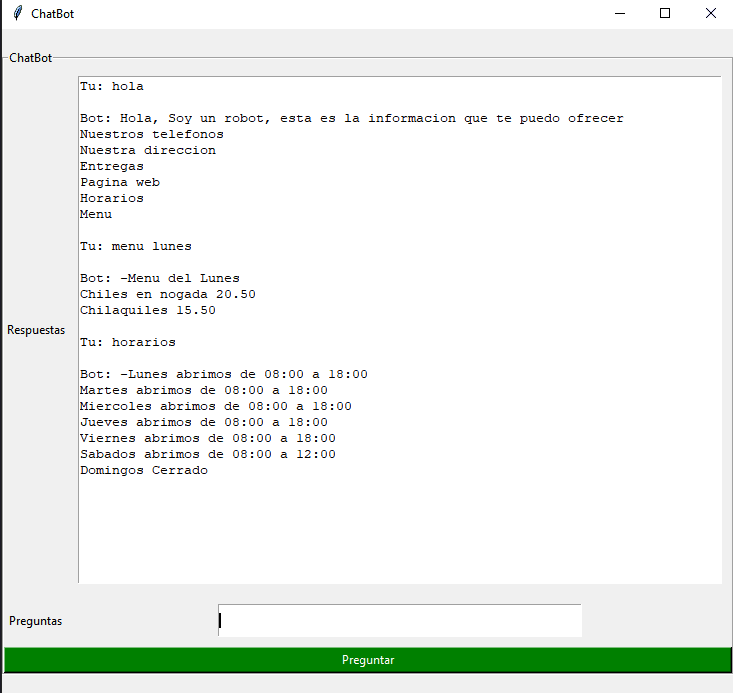Click the "Nuestros telefonos" line
Image resolution: width=733 pixels, height=693 pixels.
[152, 134]
